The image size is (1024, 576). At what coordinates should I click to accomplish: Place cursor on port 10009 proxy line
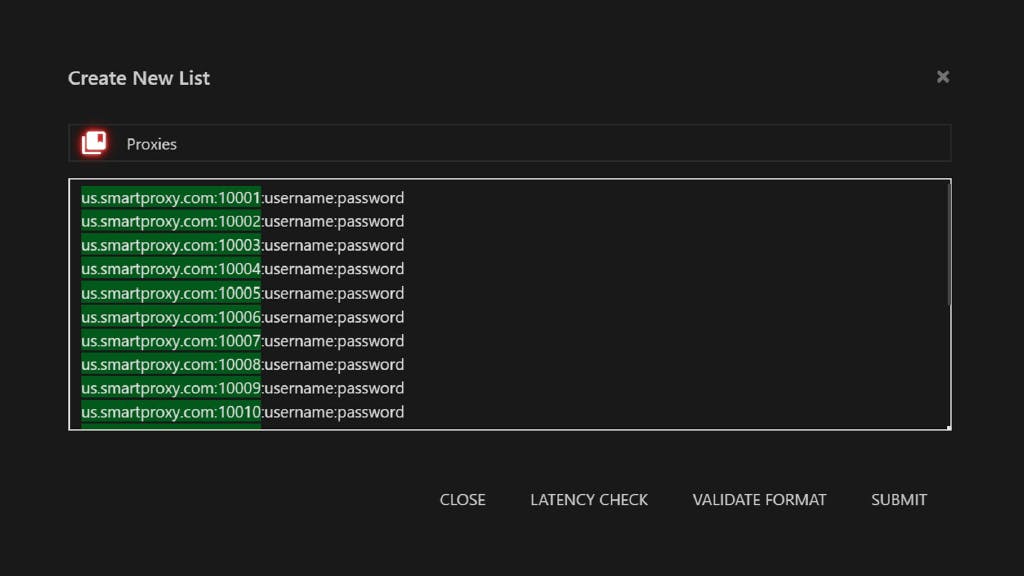click(x=242, y=389)
